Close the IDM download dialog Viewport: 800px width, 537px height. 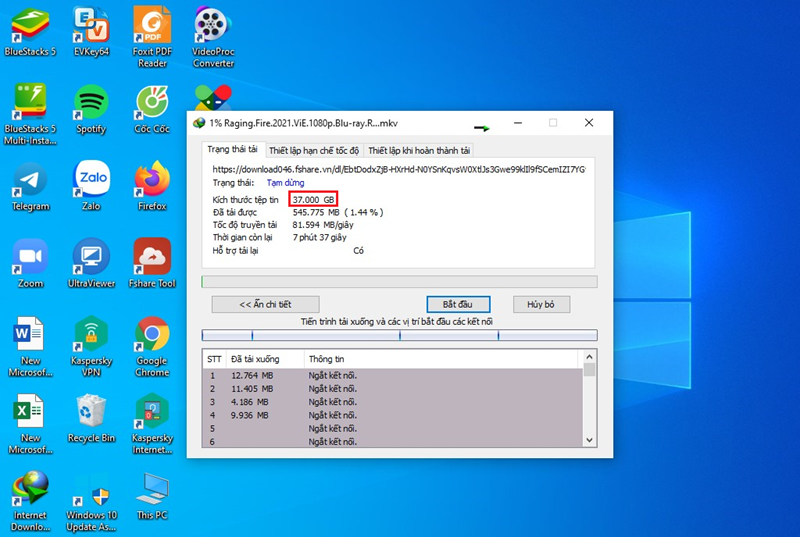(x=589, y=123)
